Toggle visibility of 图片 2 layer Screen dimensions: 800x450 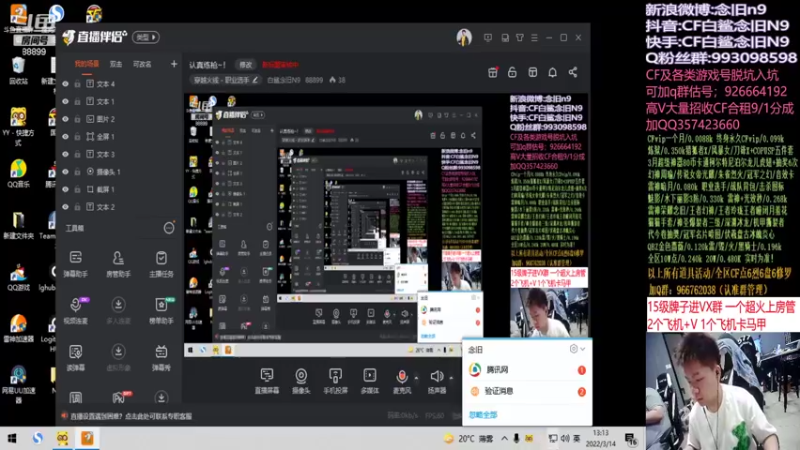point(65,119)
